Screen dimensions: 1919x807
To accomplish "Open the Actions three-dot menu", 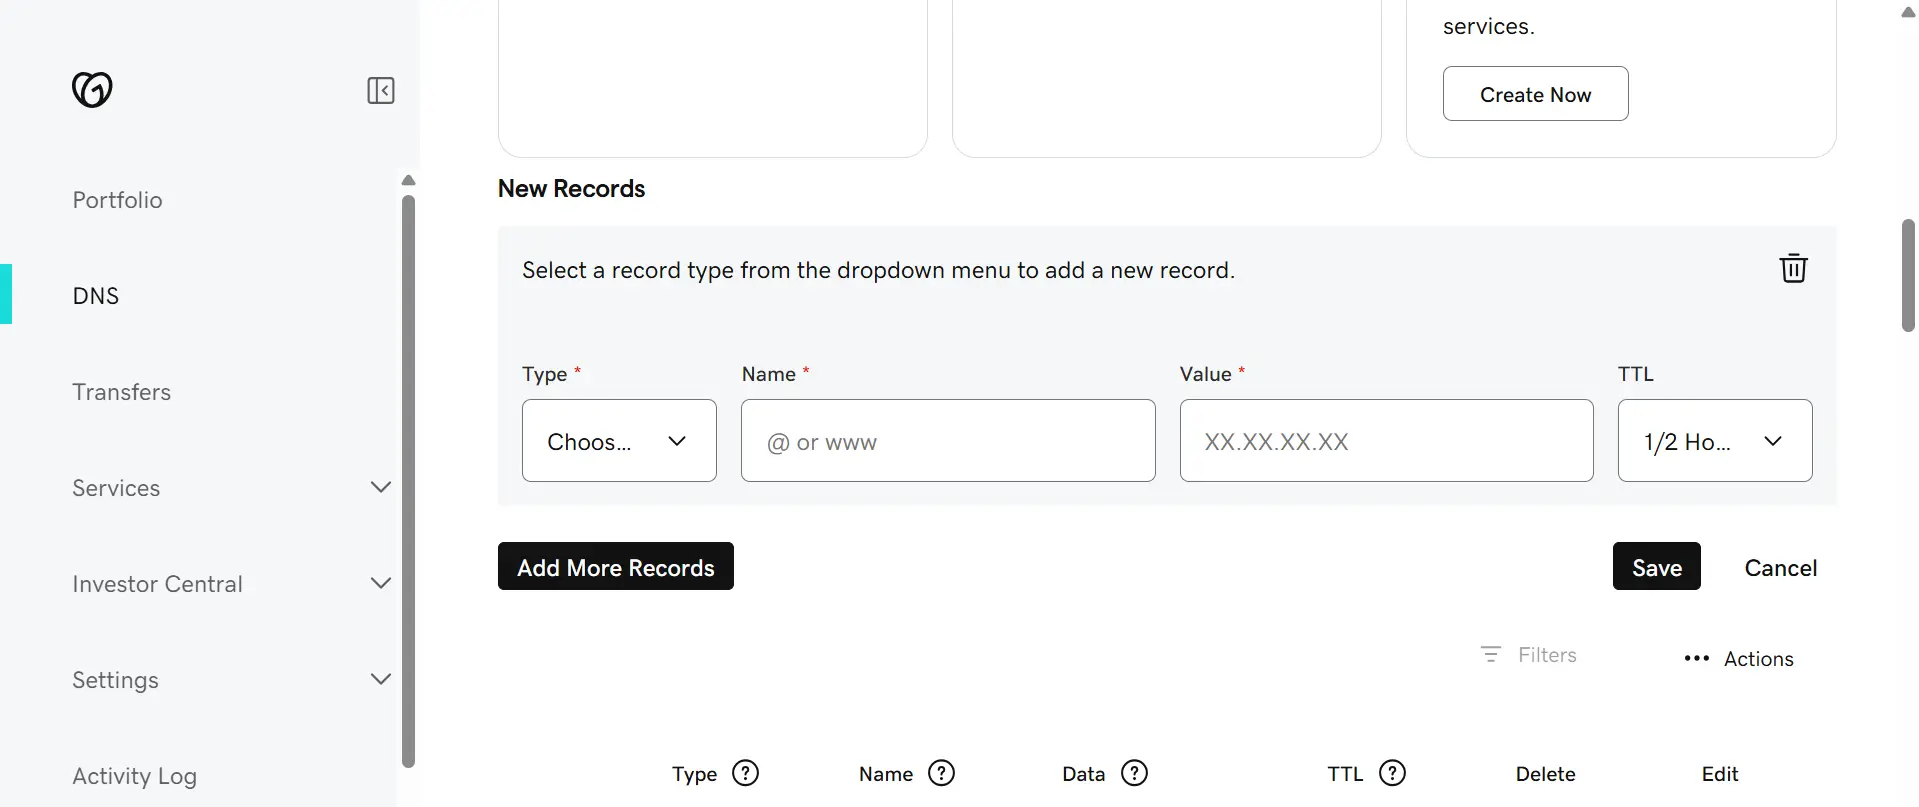I will [x=1737, y=659].
